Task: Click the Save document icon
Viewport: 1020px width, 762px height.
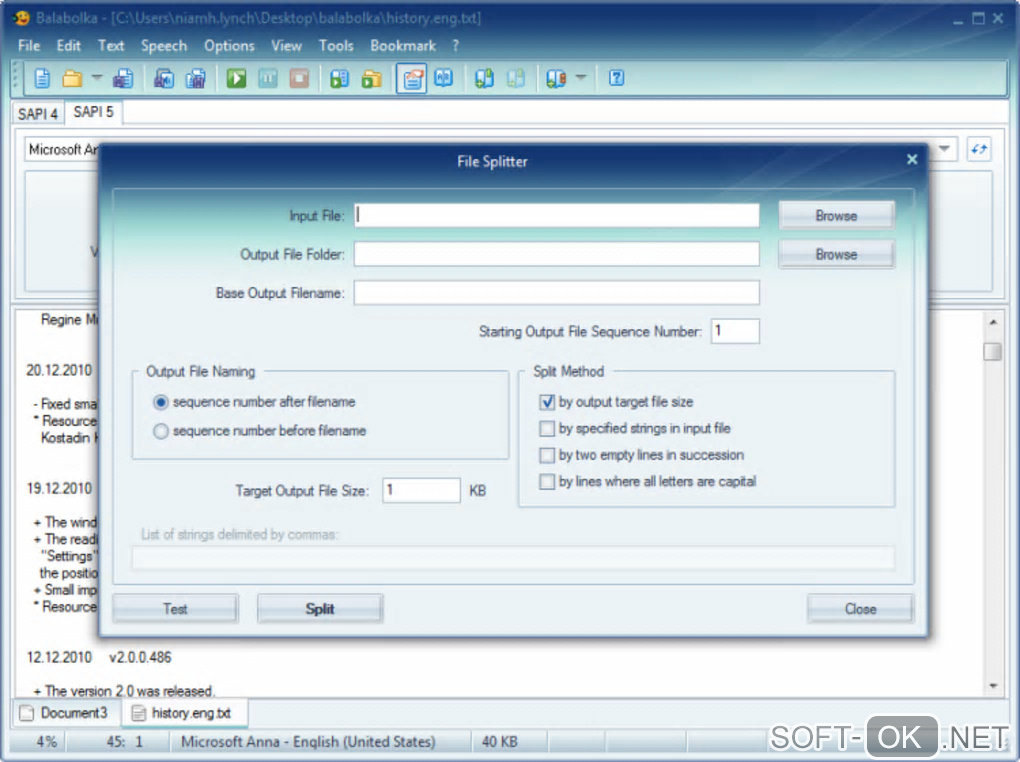Action: [123, 79]
